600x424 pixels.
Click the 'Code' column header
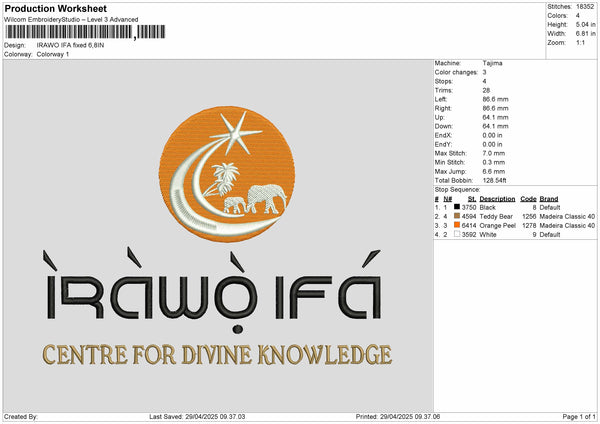tap(528, 199)
